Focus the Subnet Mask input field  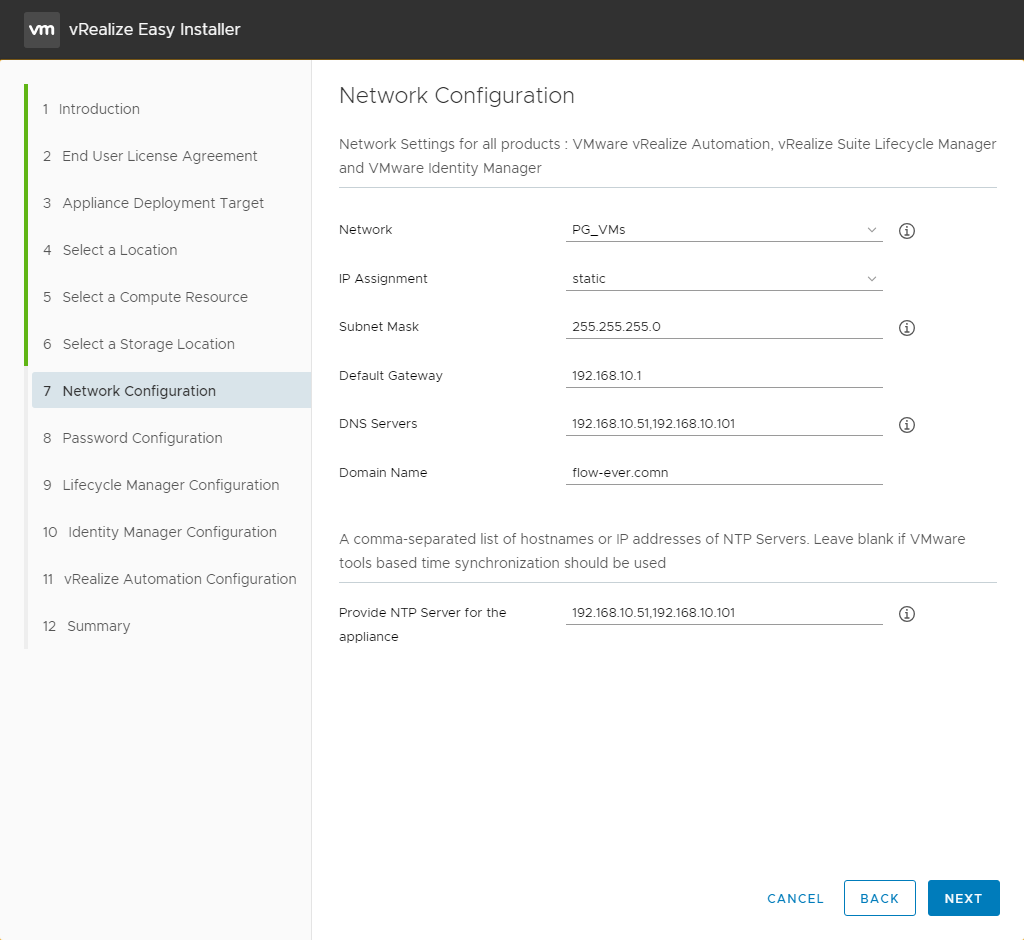[724, 327]
